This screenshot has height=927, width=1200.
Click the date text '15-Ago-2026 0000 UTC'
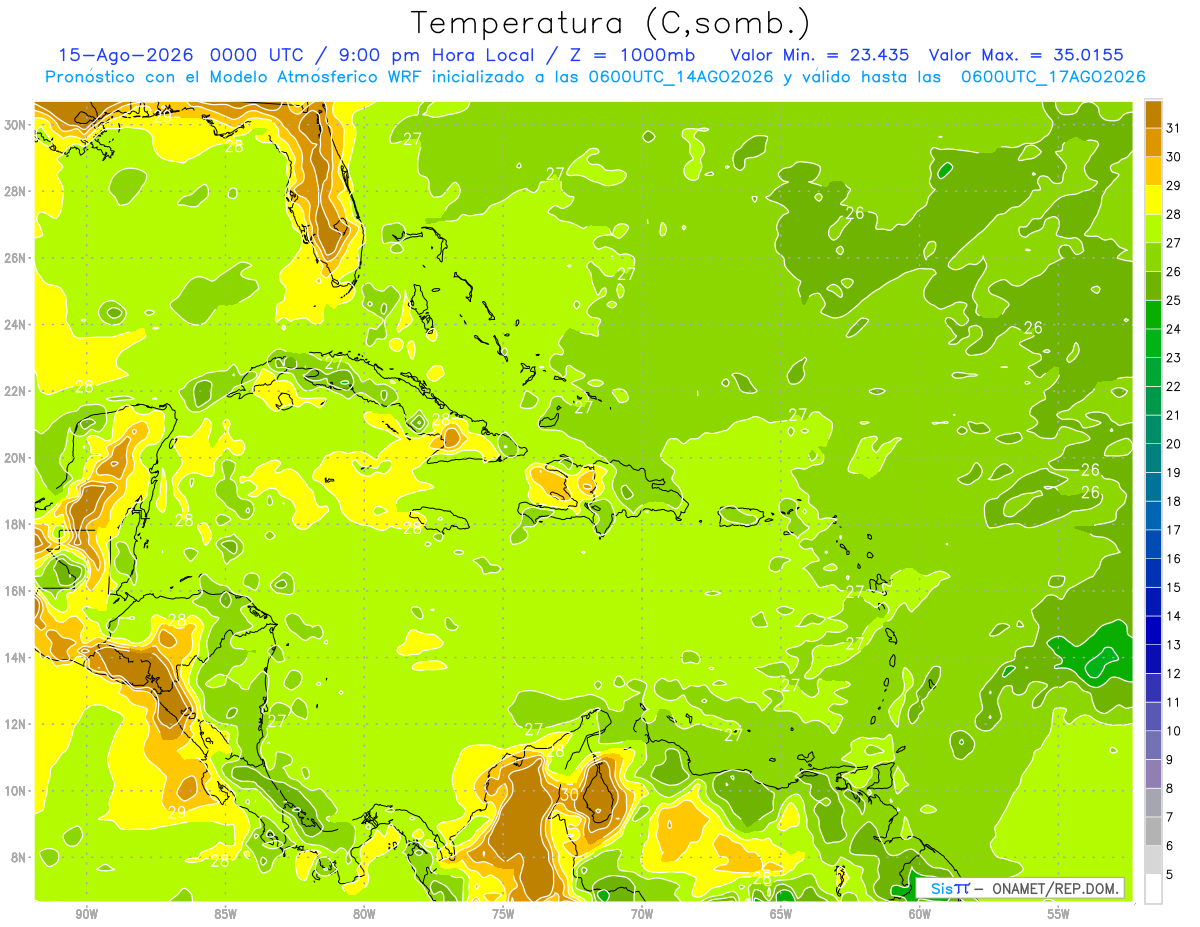[x=185, y=54]
